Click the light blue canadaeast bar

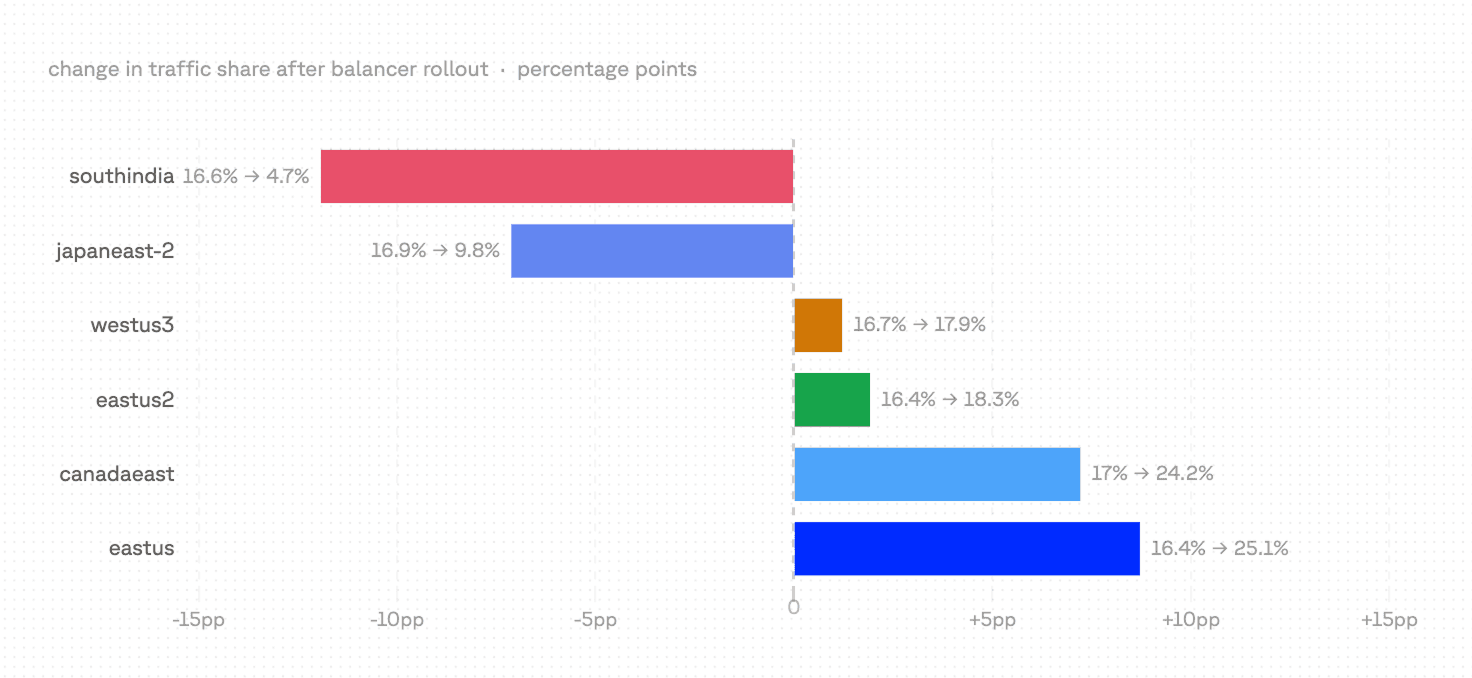(937, 474)
